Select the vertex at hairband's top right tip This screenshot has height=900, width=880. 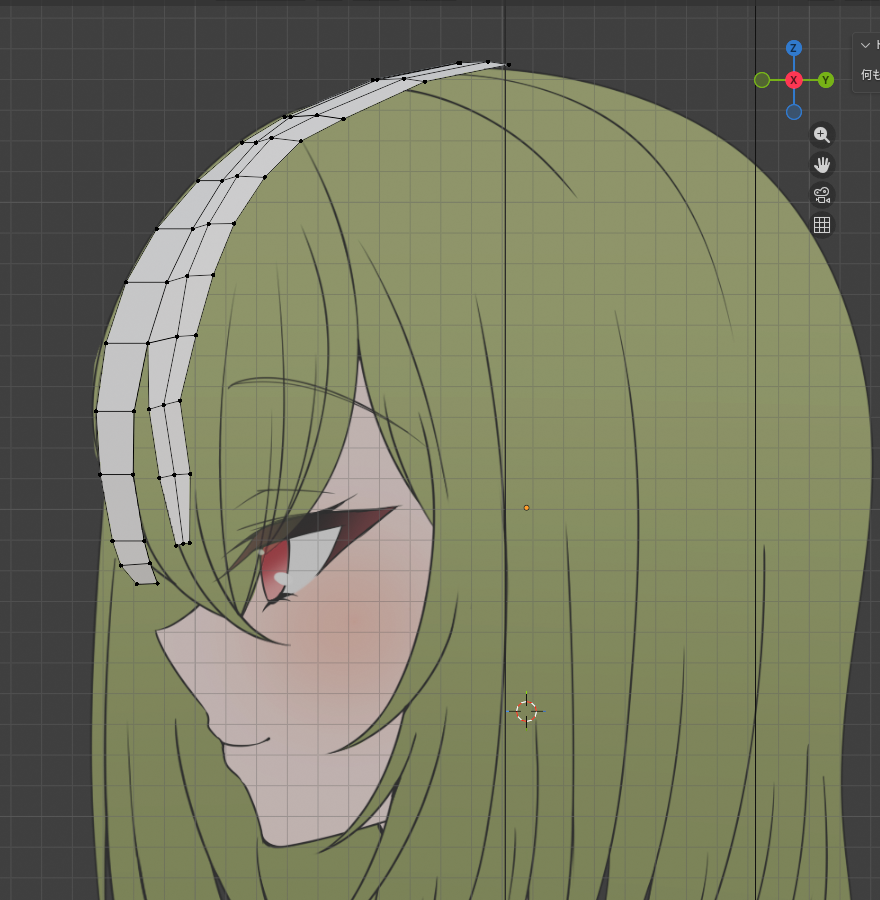tap(508, 65)
